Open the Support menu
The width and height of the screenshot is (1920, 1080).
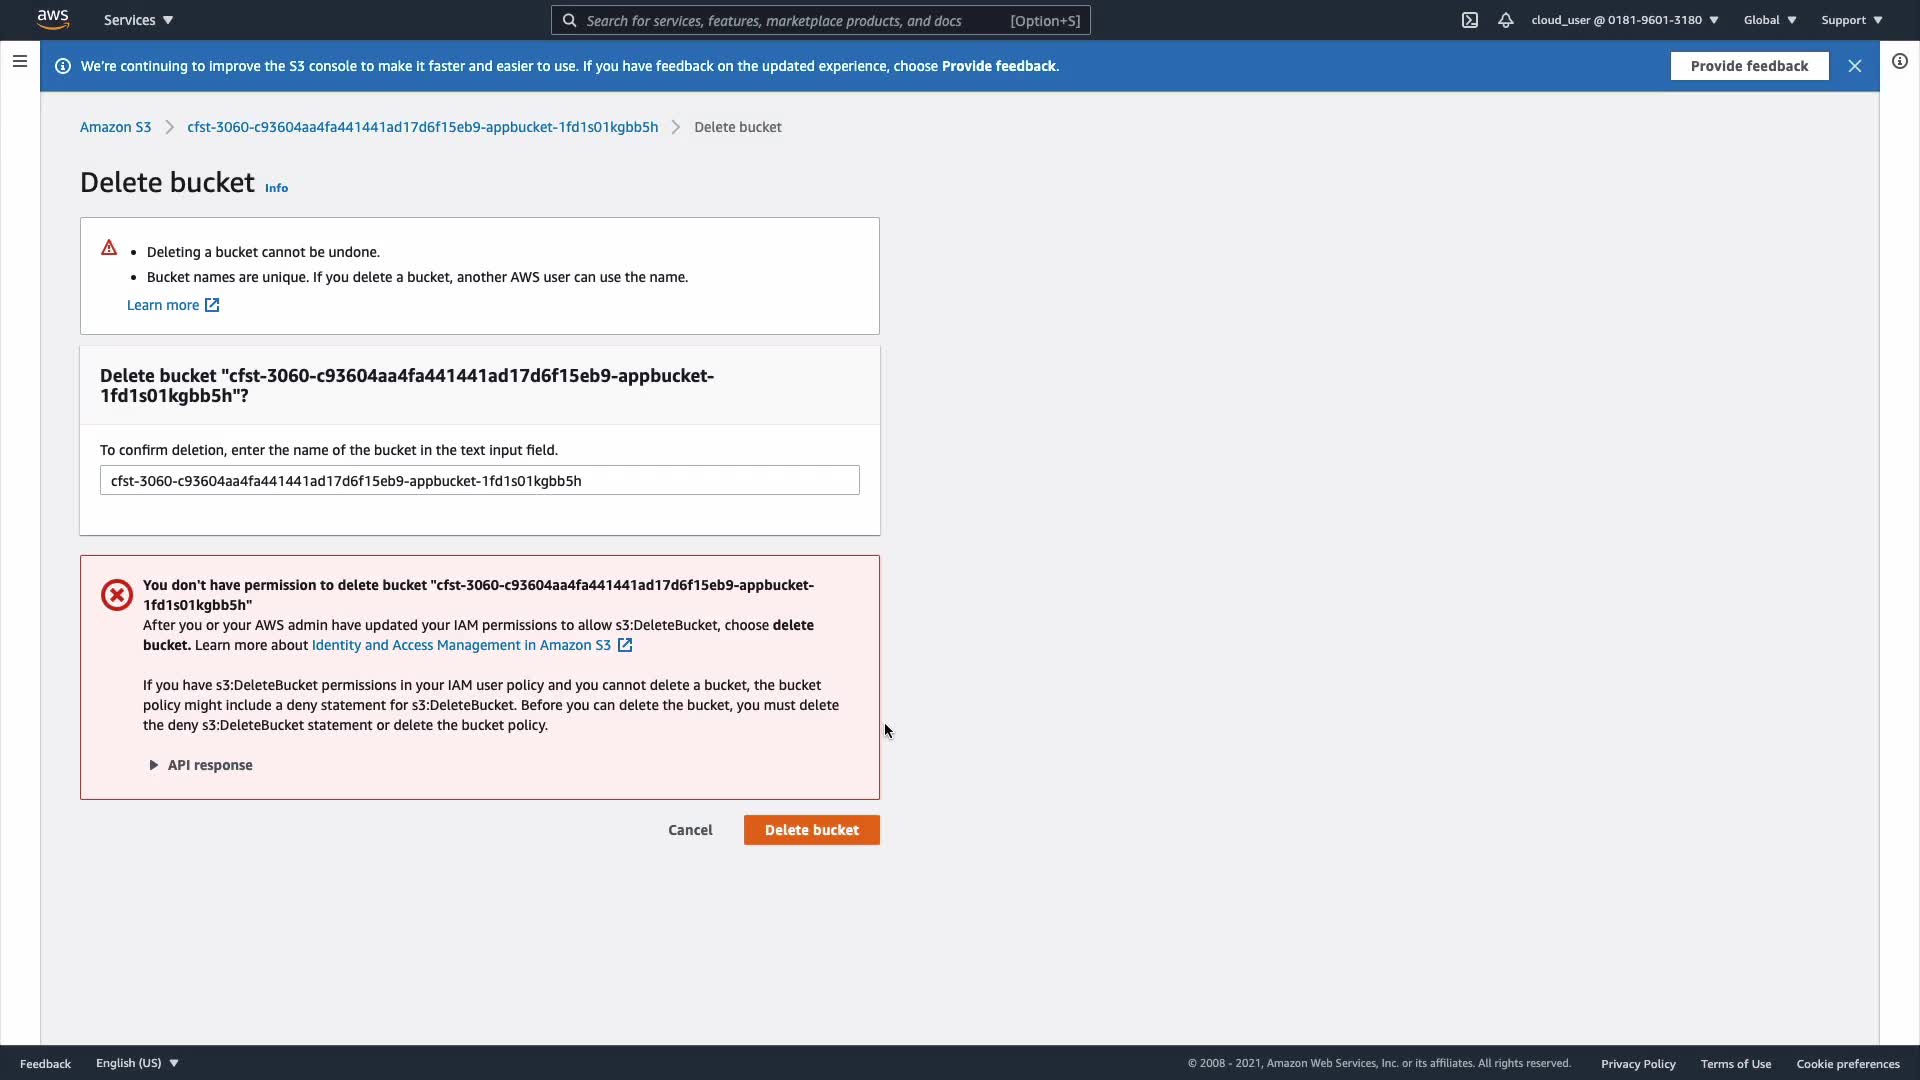click(1851, 20)
